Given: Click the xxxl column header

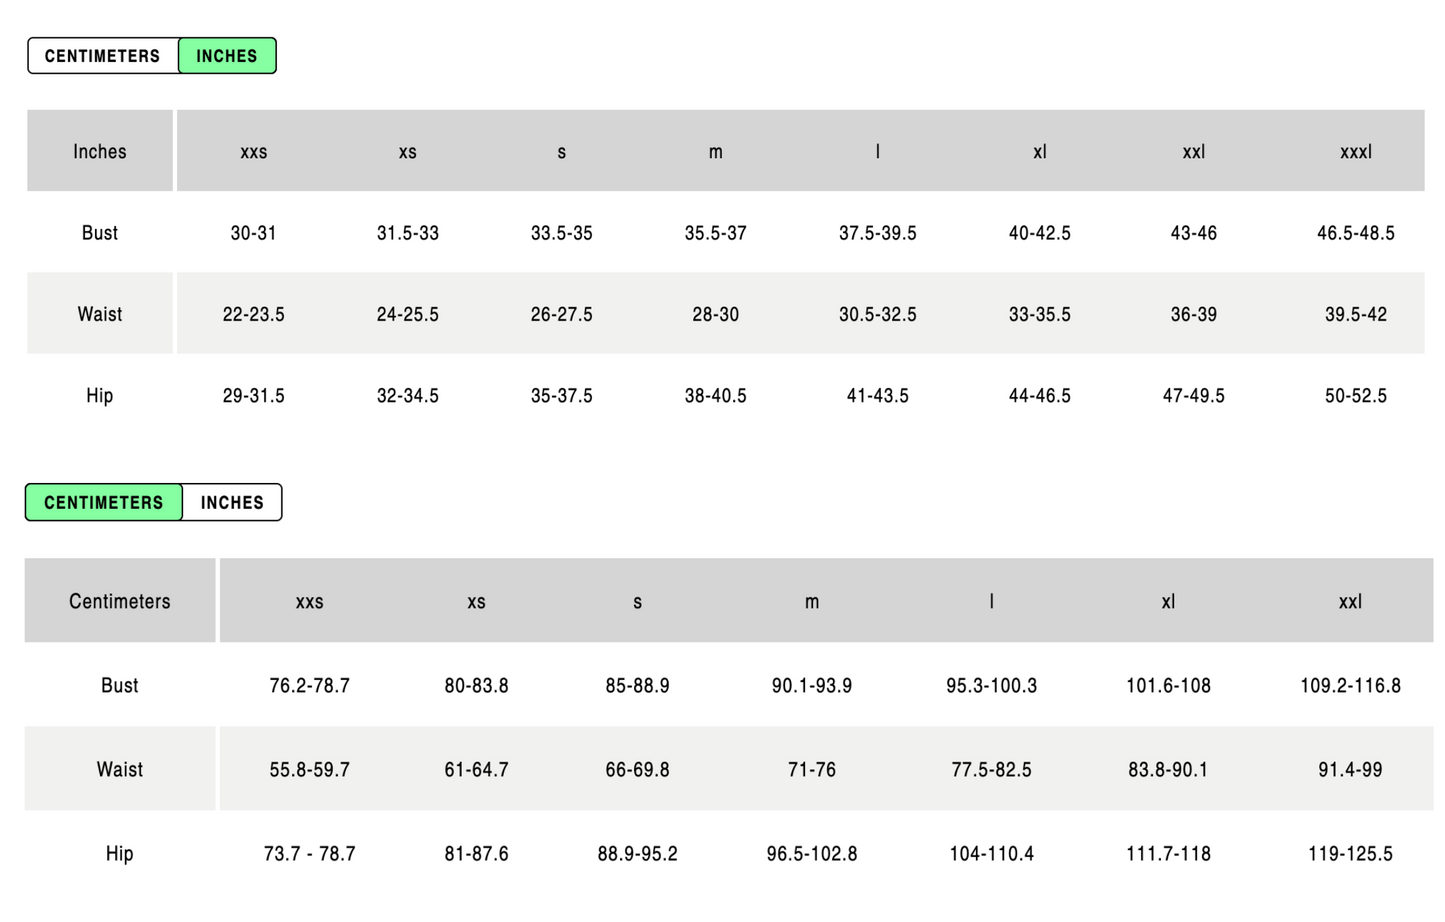Looking at the screenshot, I should (1356, 152).
